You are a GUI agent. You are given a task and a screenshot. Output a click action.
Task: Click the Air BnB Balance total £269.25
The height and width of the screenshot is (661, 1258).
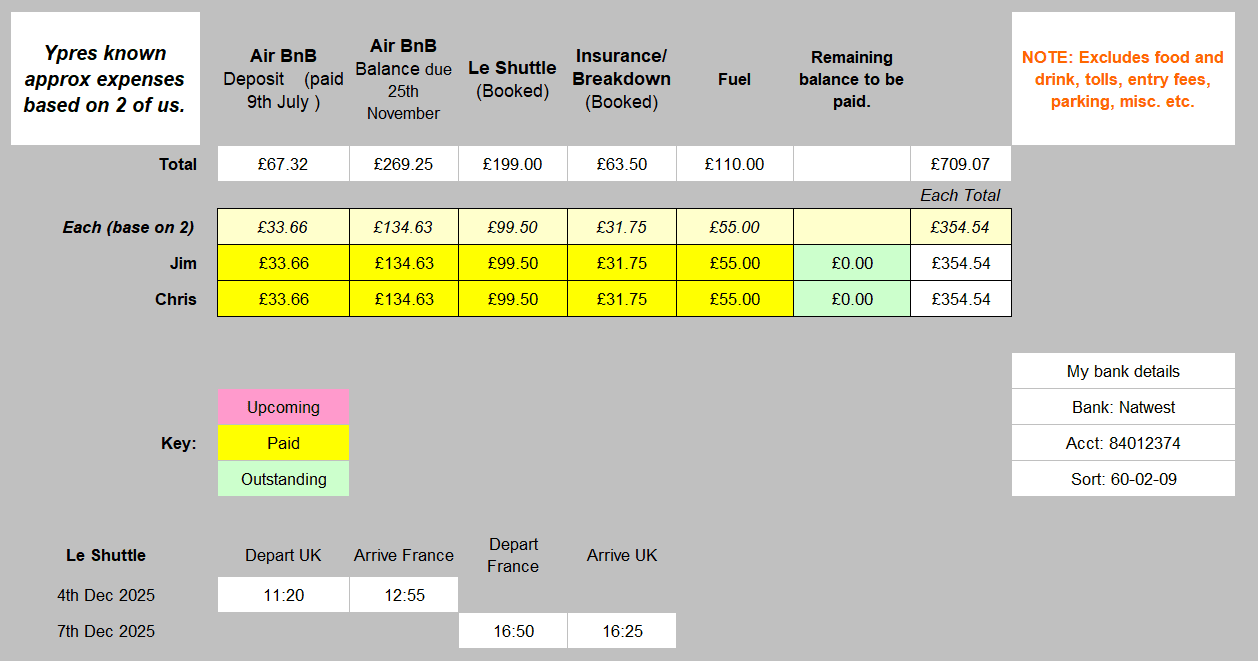(403, 164)
